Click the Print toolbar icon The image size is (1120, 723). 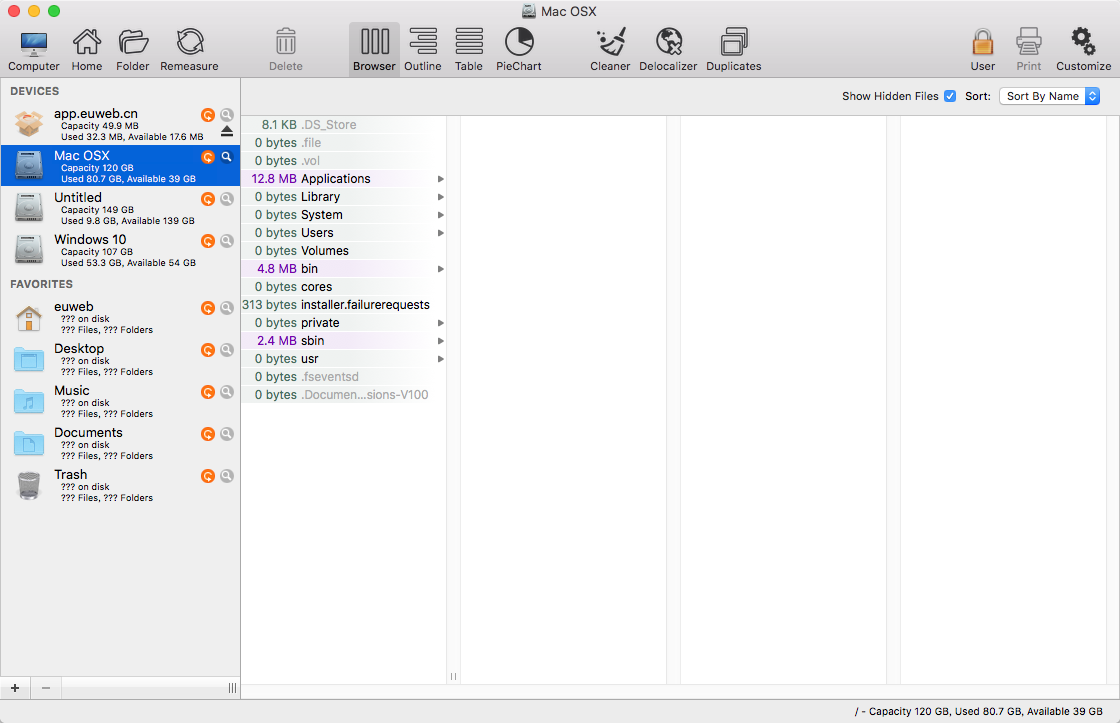1029,49
